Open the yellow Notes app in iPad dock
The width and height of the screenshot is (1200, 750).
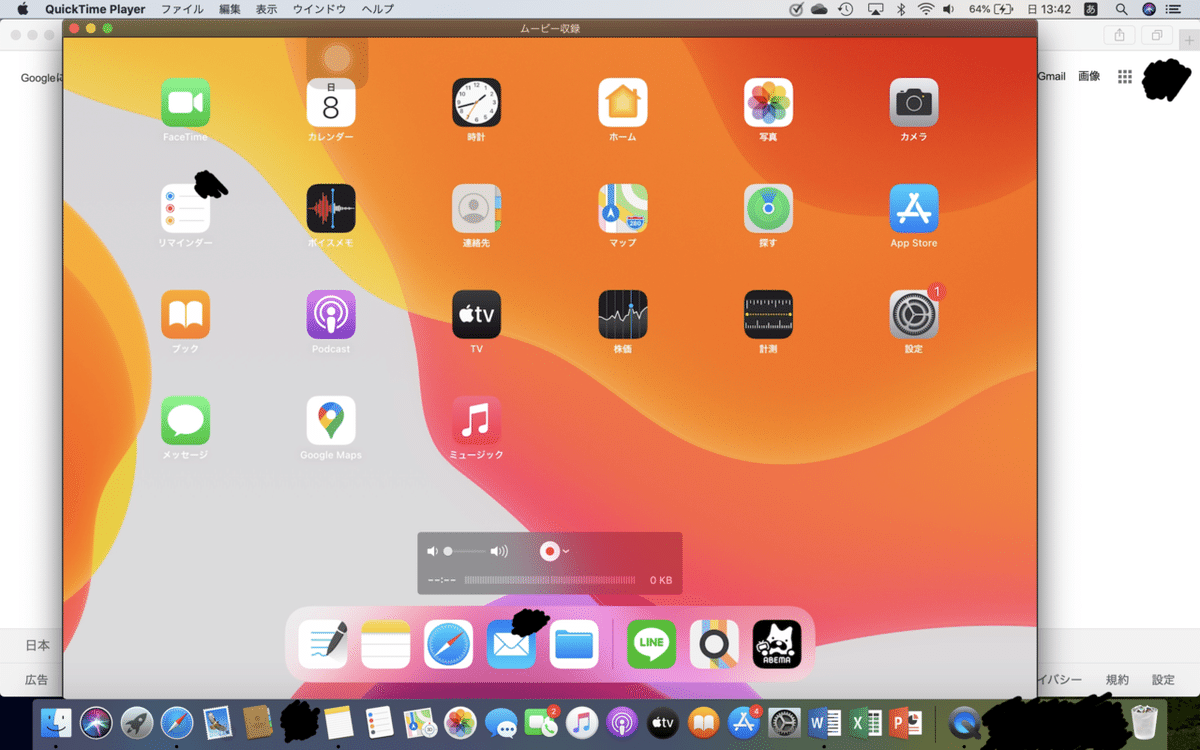[x=386, y=644]
